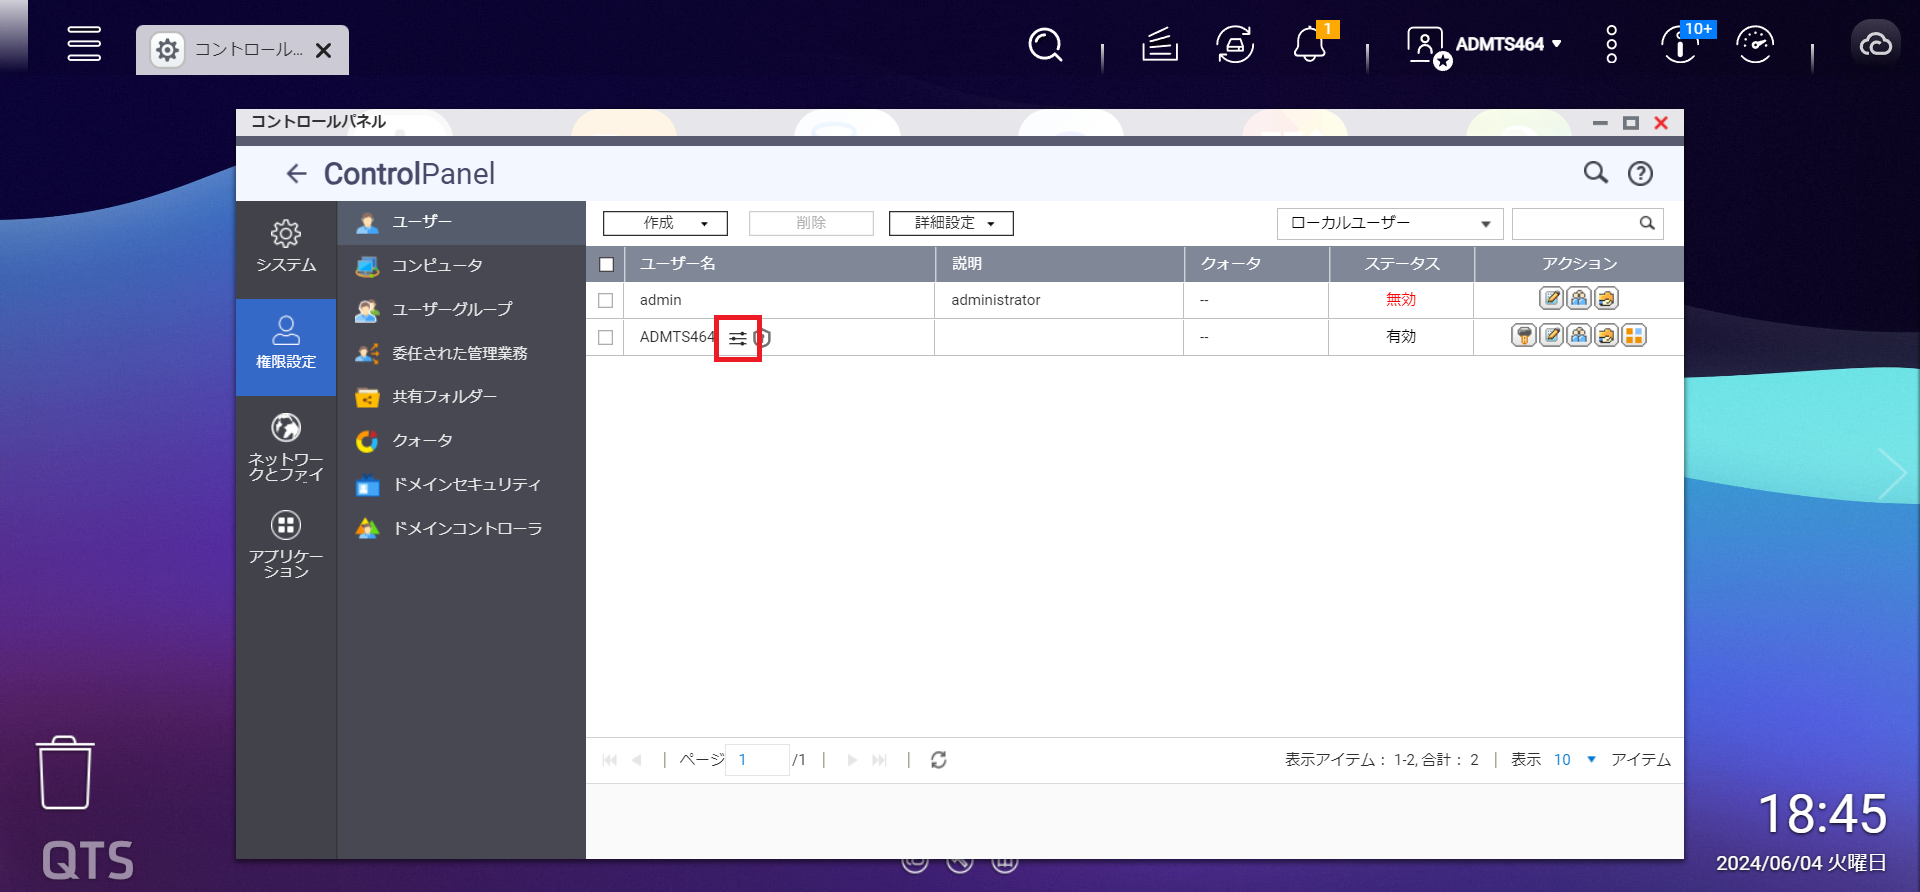
Task: Select ネットワークとファイル category in sidebar
Action: [x=286, y=447]
